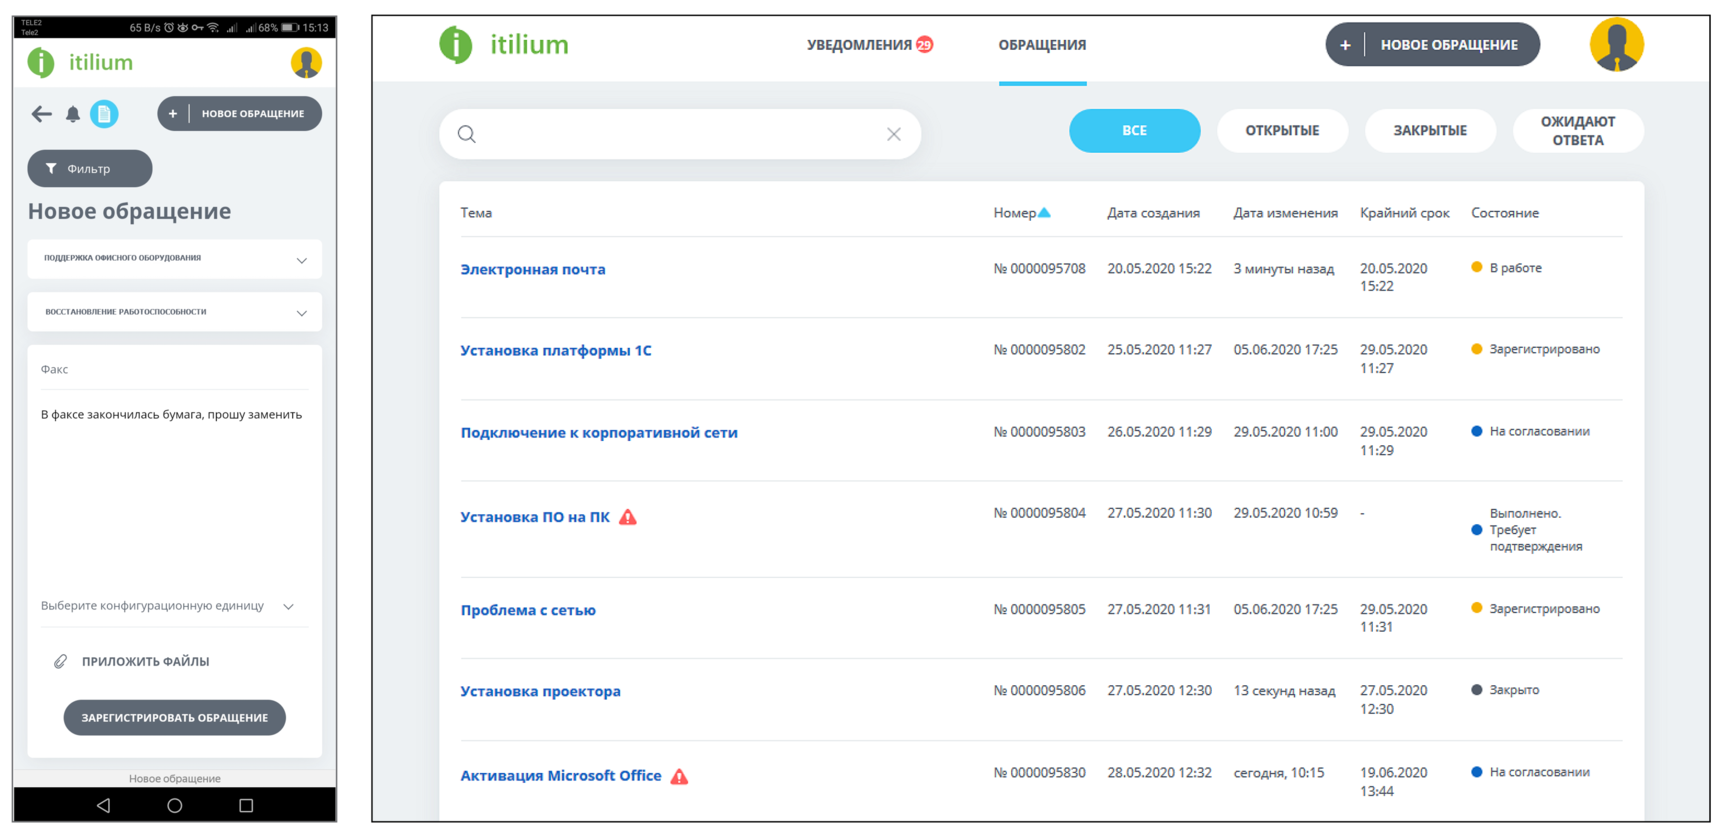The height and width of the screenshot is (839, 1728).
Task: Click warning icon beside Активация Microsoft Office
Action: [680, 776]
